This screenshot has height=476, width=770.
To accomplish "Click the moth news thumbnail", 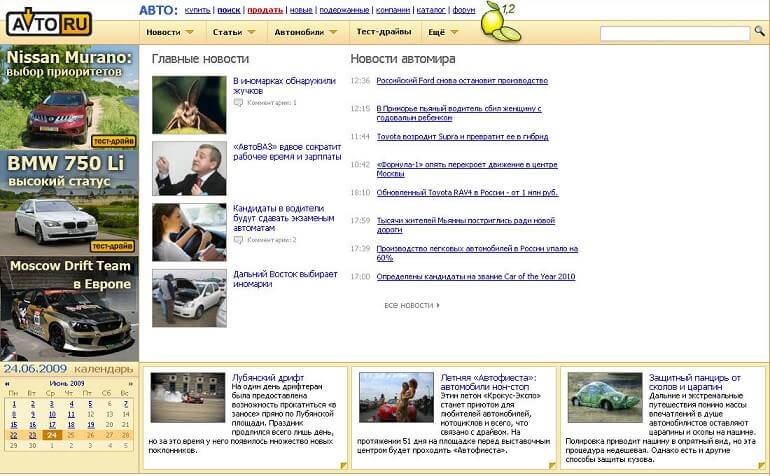I will 189,105.
